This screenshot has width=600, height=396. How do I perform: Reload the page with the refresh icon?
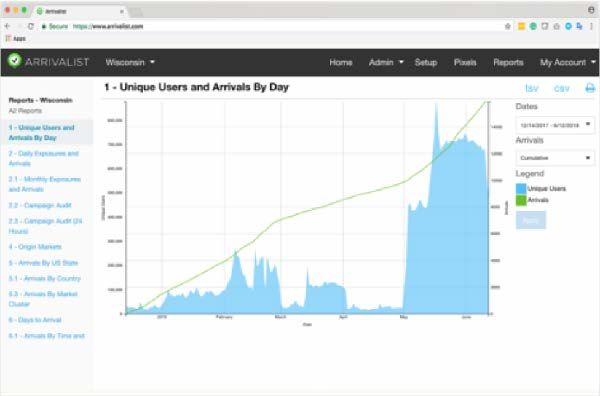[x=31, y=26]
